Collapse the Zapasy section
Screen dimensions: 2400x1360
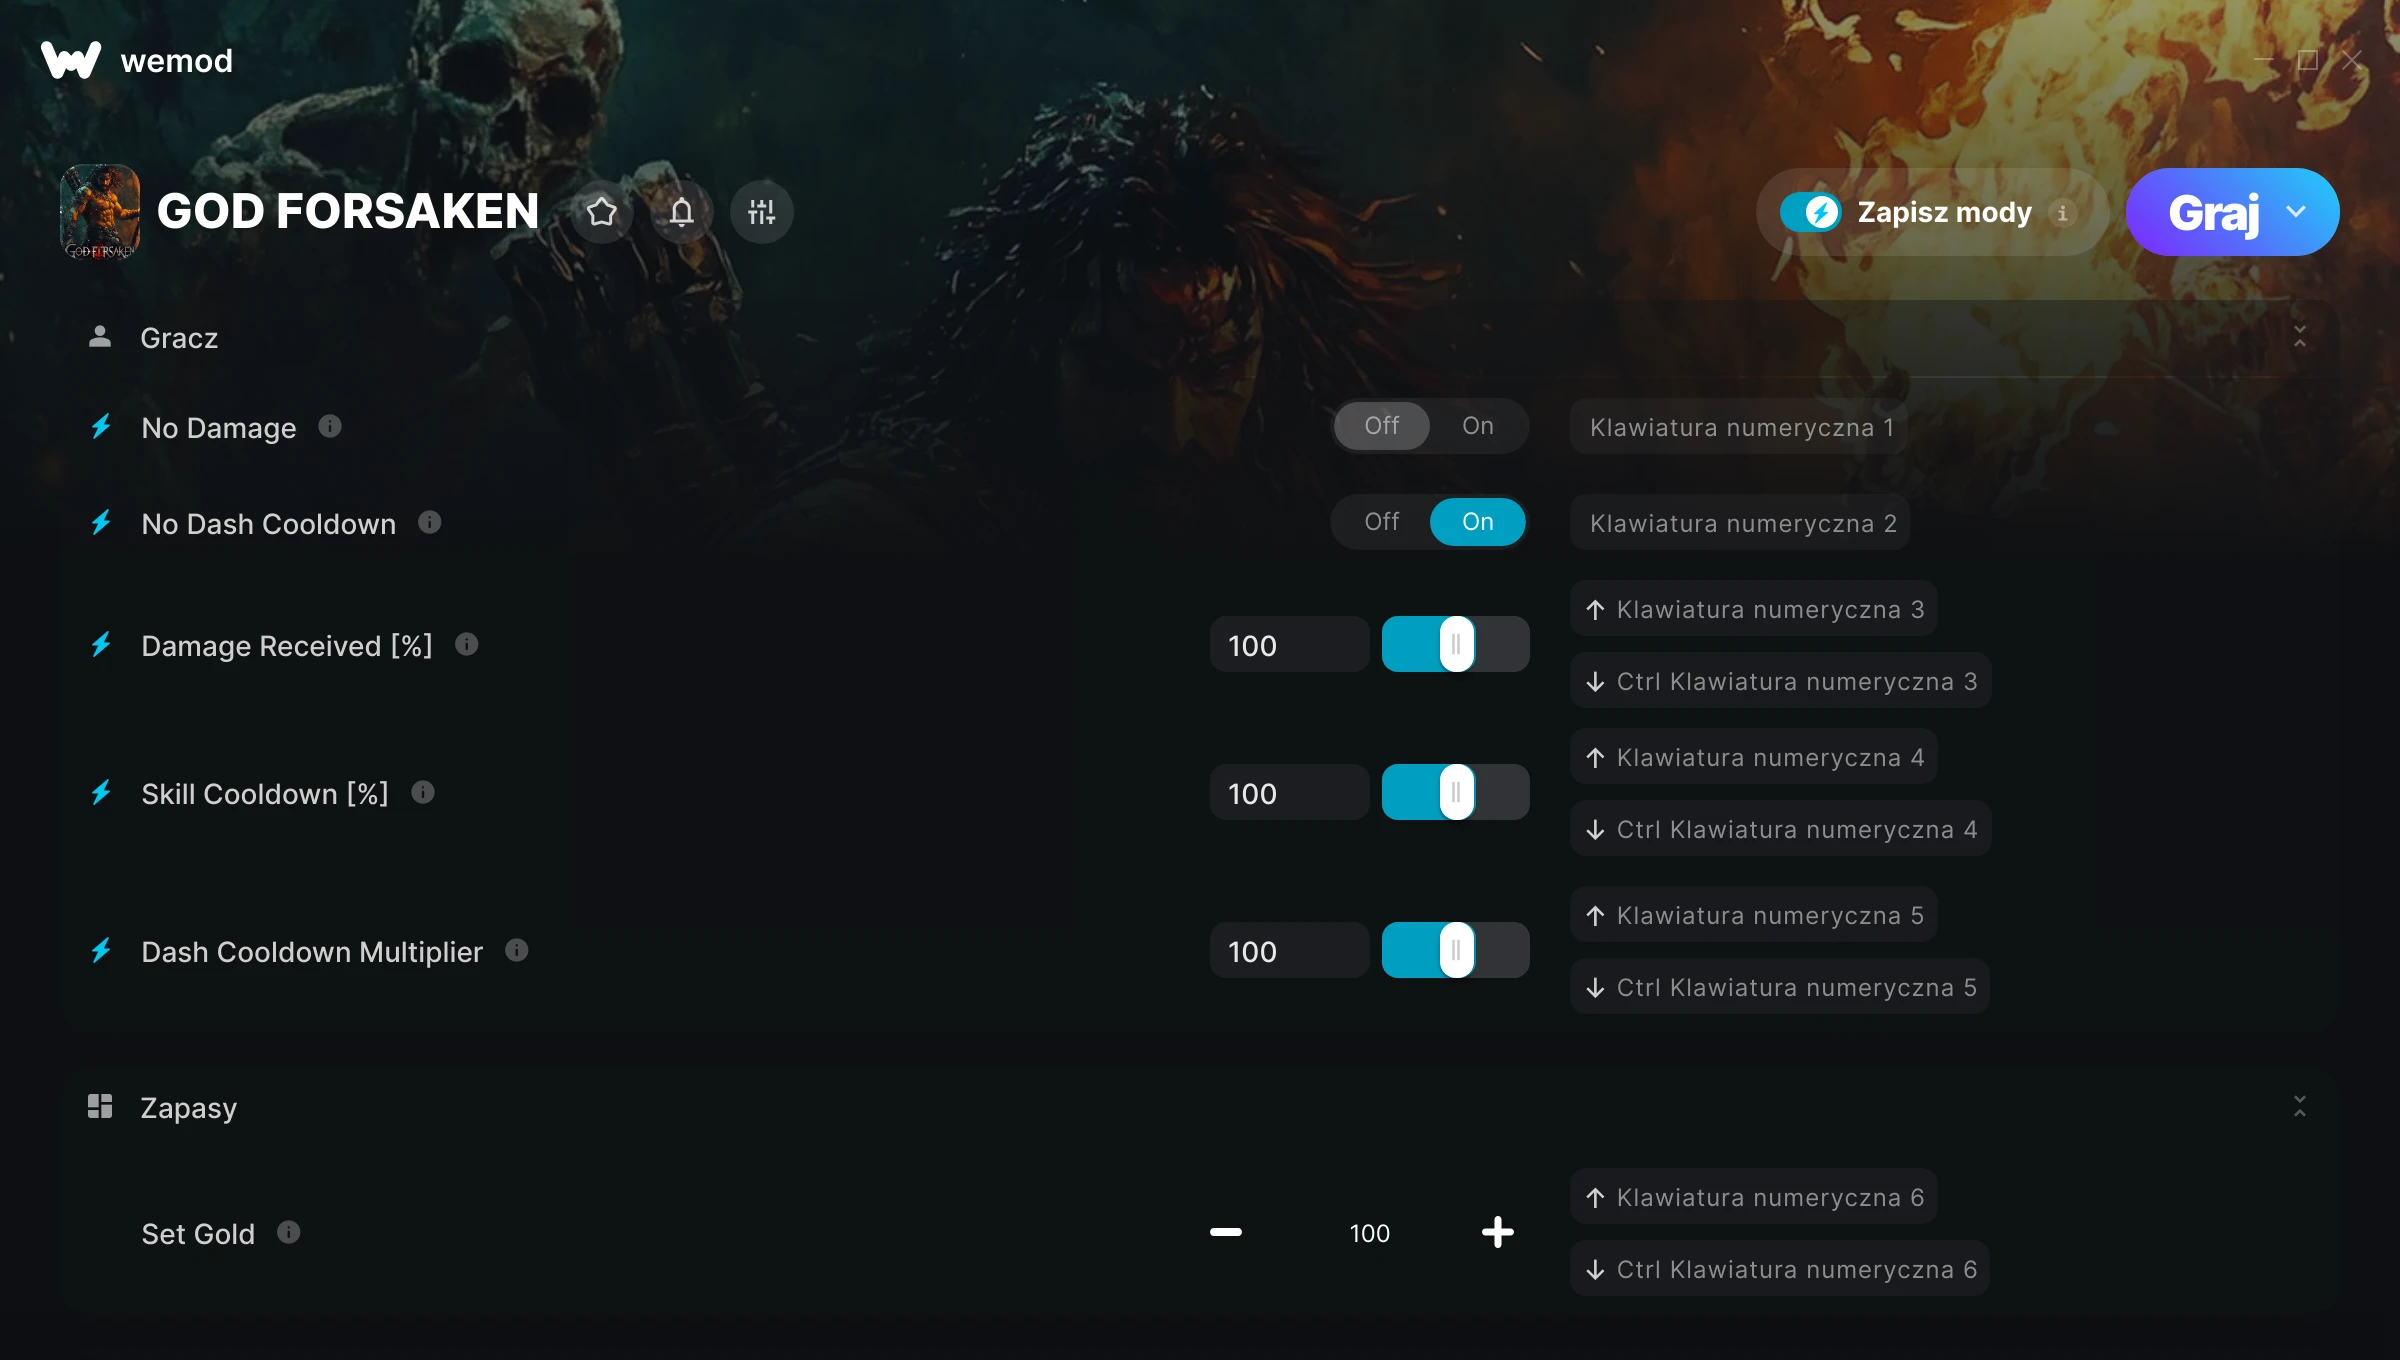tap(2300, 1106)
